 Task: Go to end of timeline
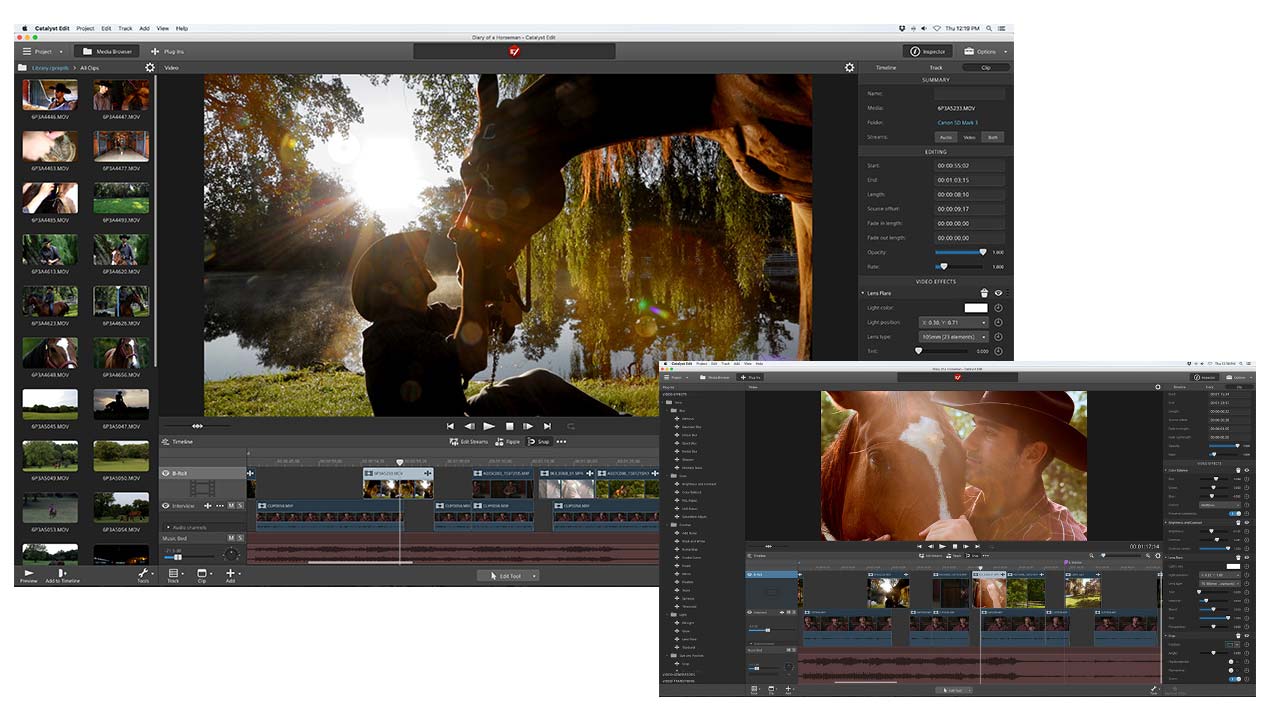click(x=547, y=426)
